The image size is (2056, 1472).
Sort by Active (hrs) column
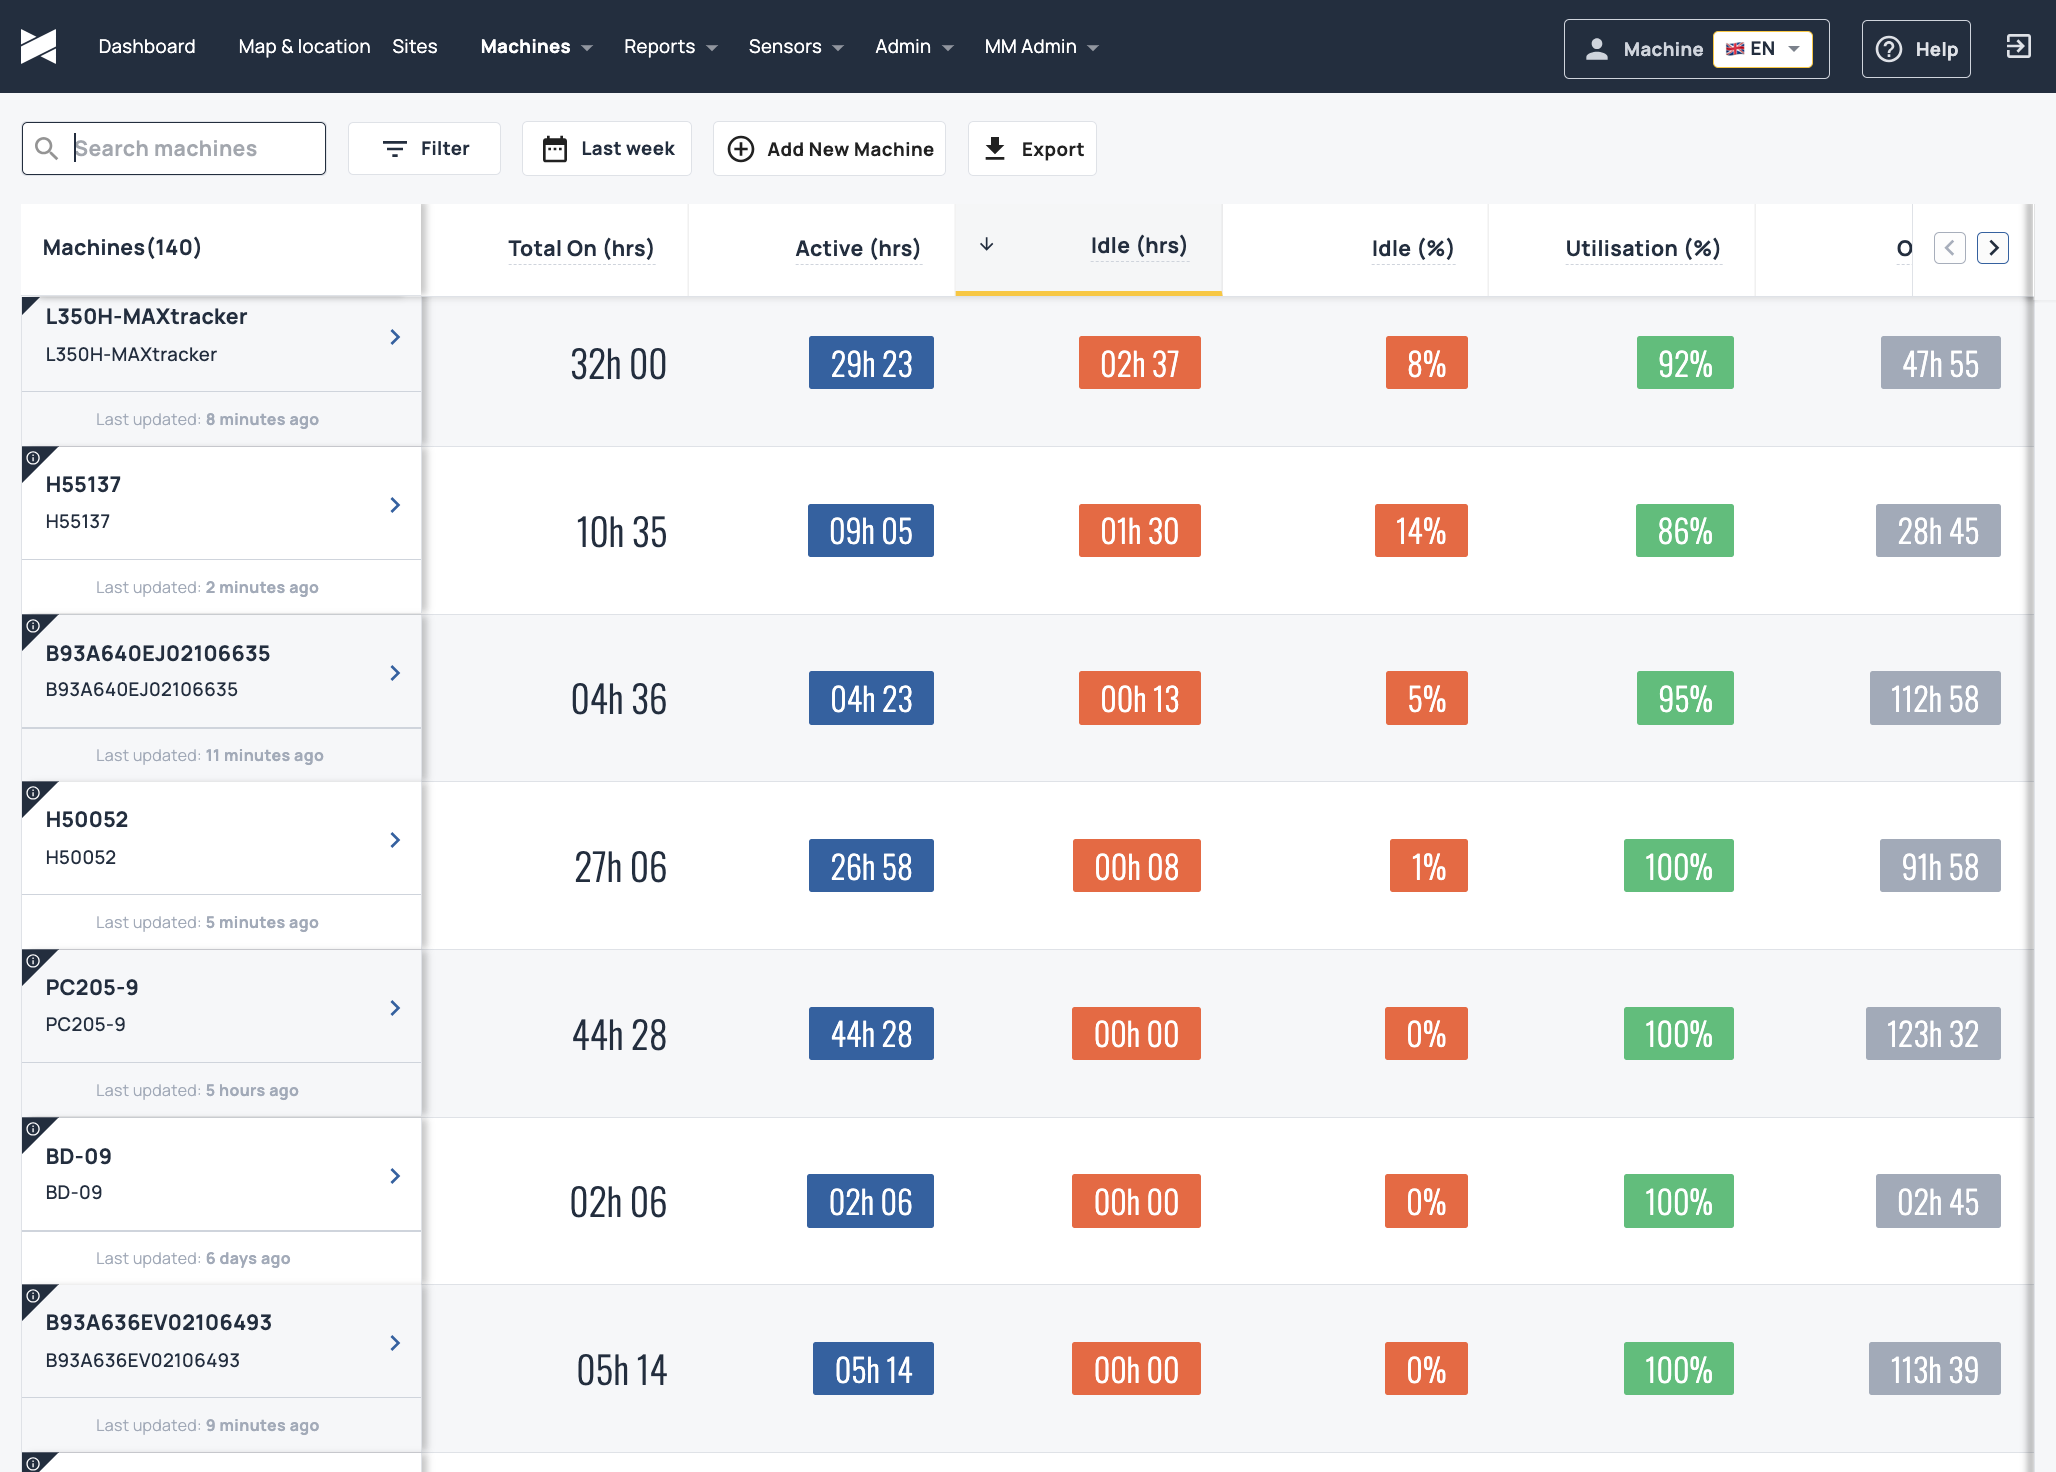point(857,248)
